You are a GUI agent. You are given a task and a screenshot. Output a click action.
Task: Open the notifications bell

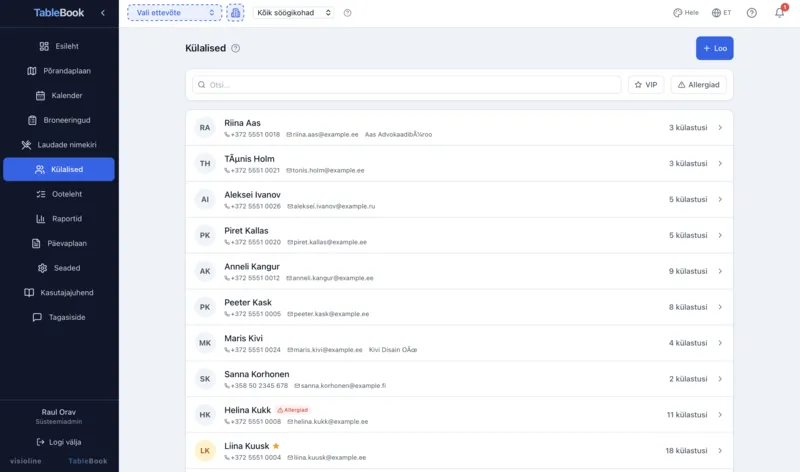779,13
